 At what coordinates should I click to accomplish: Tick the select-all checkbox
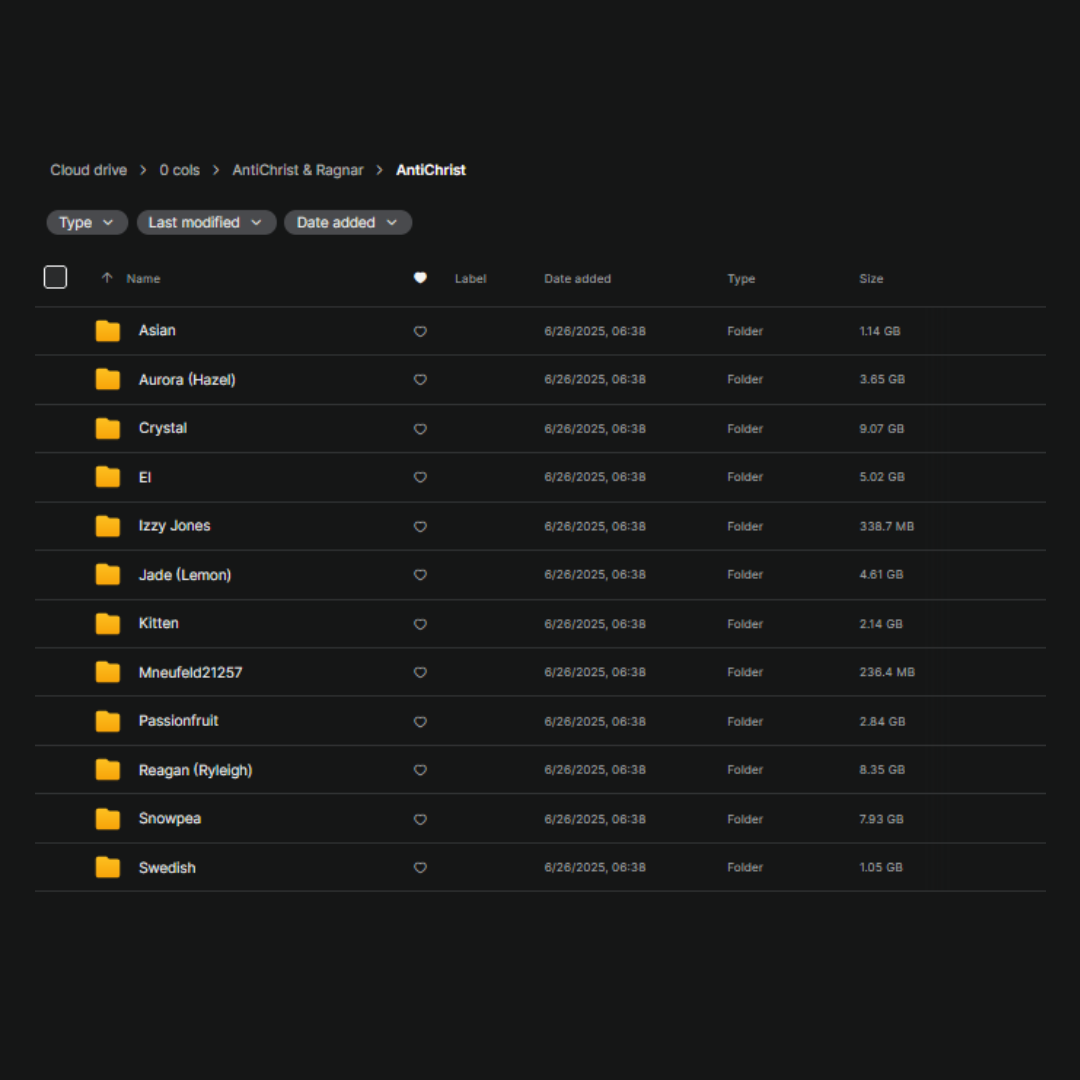click(56, 277)
